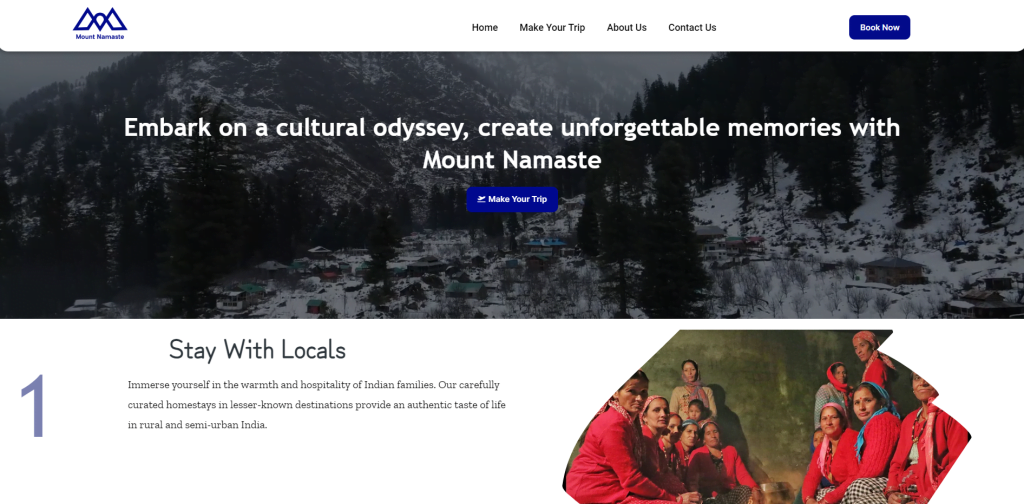1024x504 pixels.
Task: Click the 'Embark on a cultural odyssey' headline line
Action: click(x=512, y=127)
